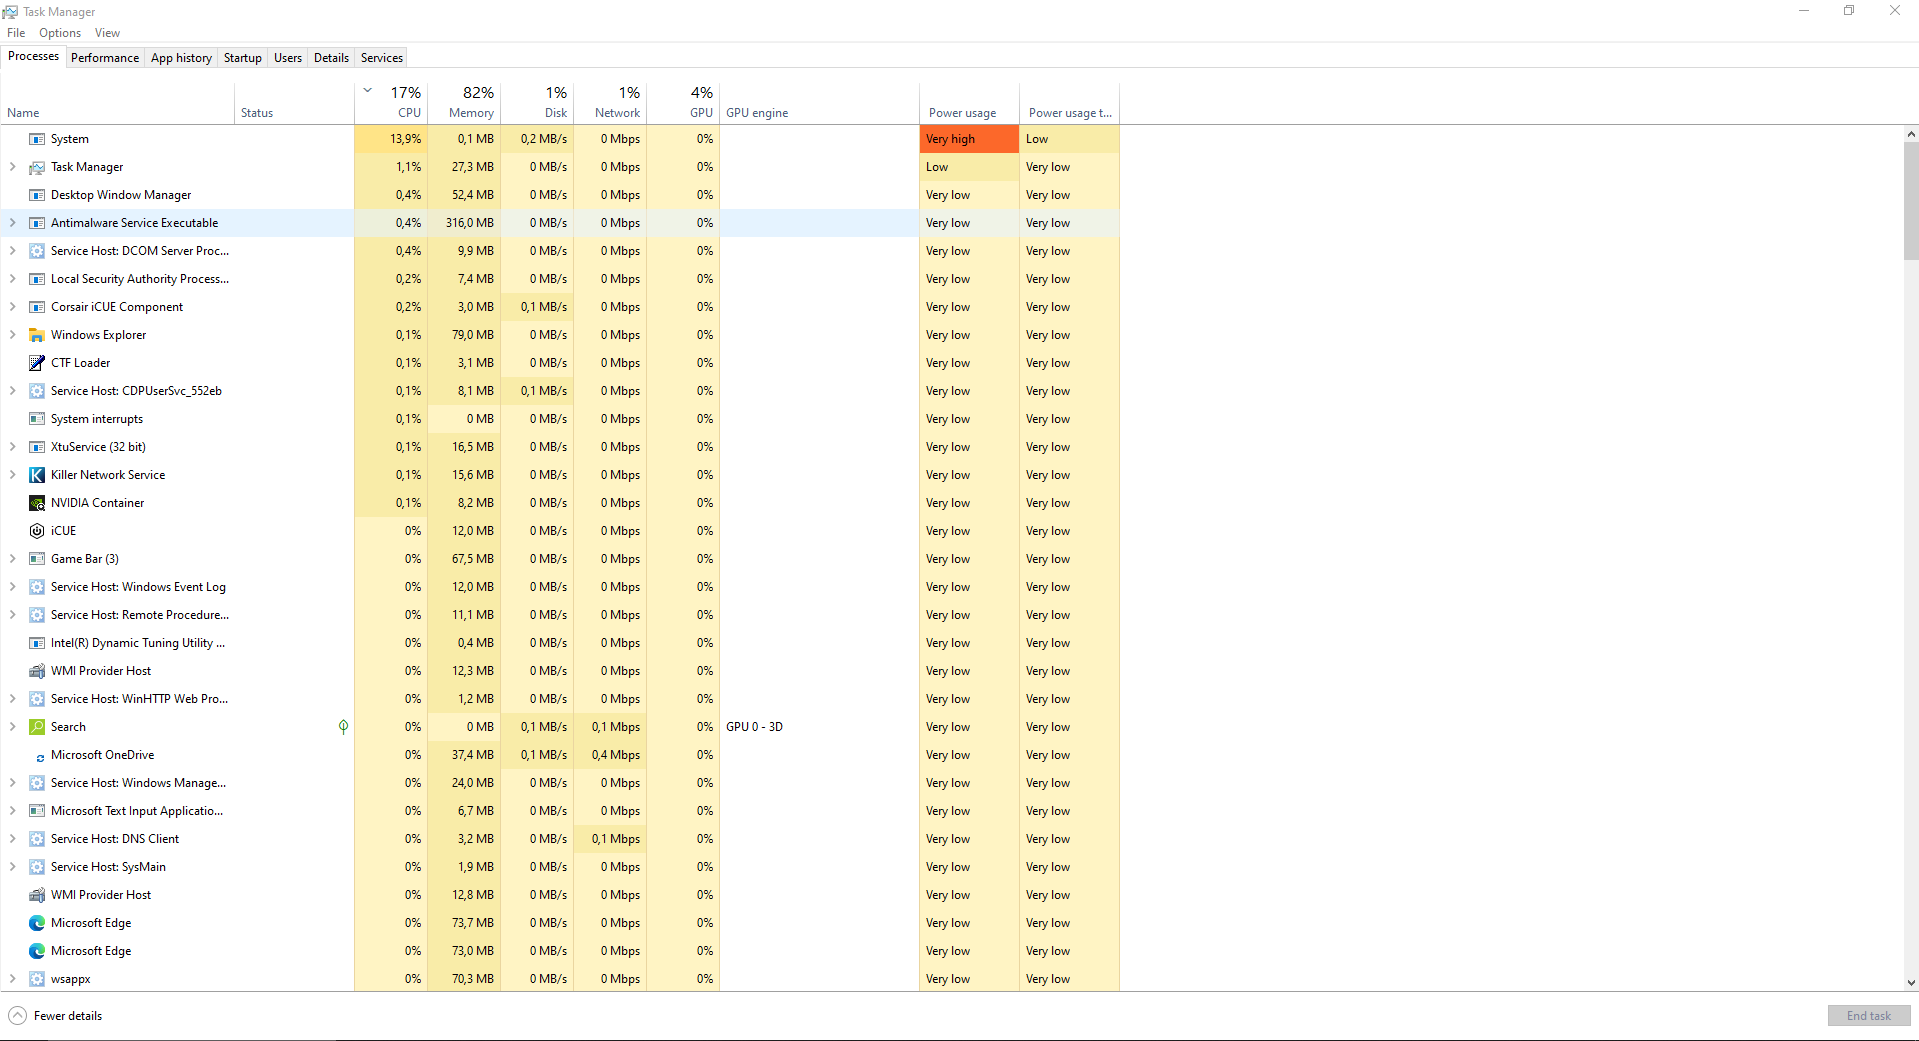The image size is (1919, 1041).
Task: Sort processes by GPU column
Action: point(683,103)
